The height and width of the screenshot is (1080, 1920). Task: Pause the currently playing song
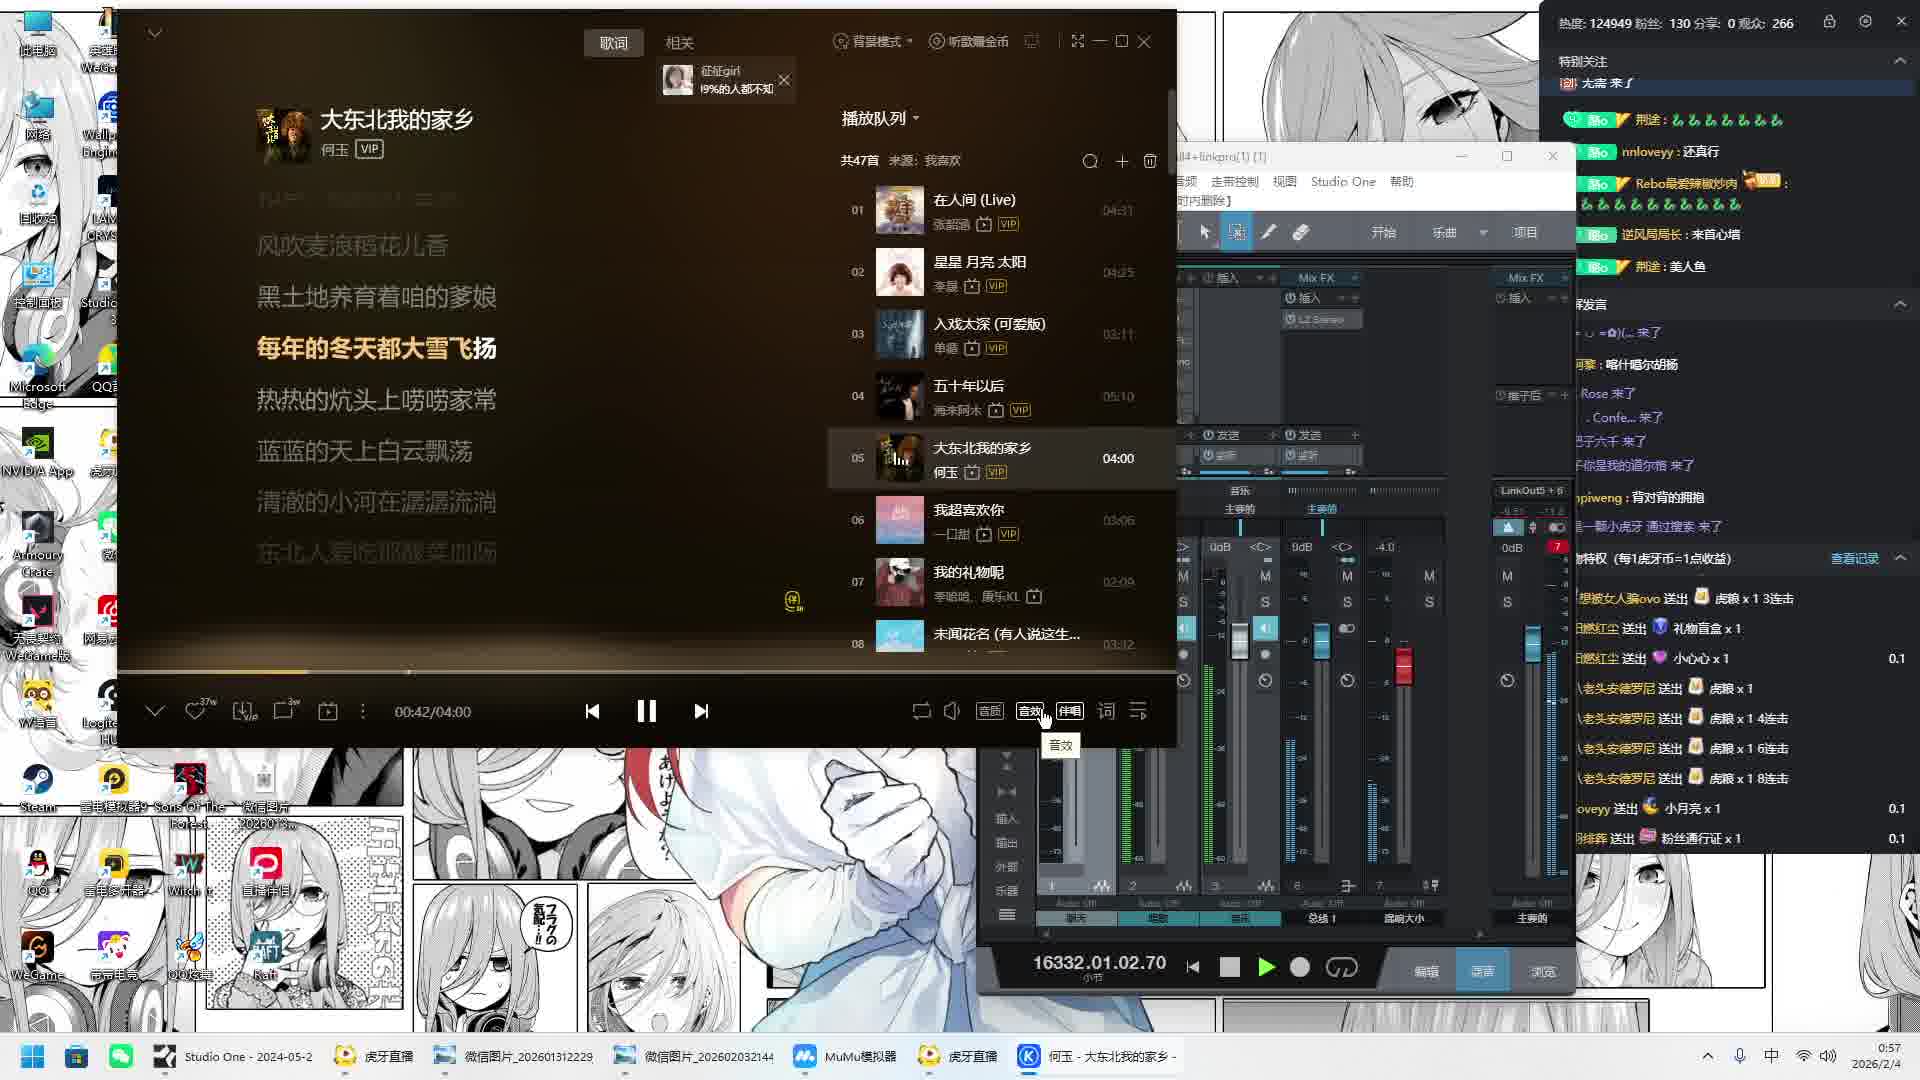[x=646, y=711]
